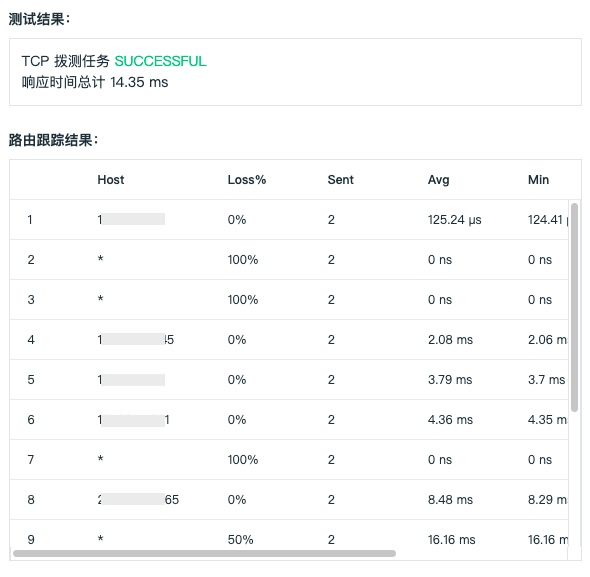Click hop number 5 in the table
The image size is (590, 577).
pos(31,379)
